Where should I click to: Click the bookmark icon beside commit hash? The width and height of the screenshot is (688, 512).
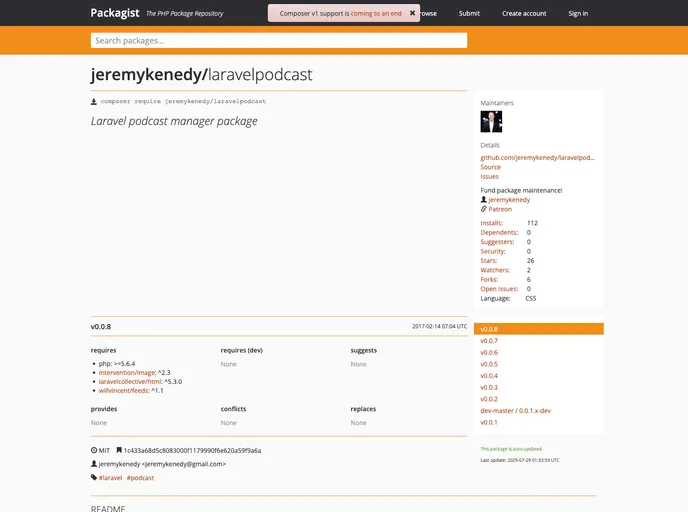pos(119,450)
